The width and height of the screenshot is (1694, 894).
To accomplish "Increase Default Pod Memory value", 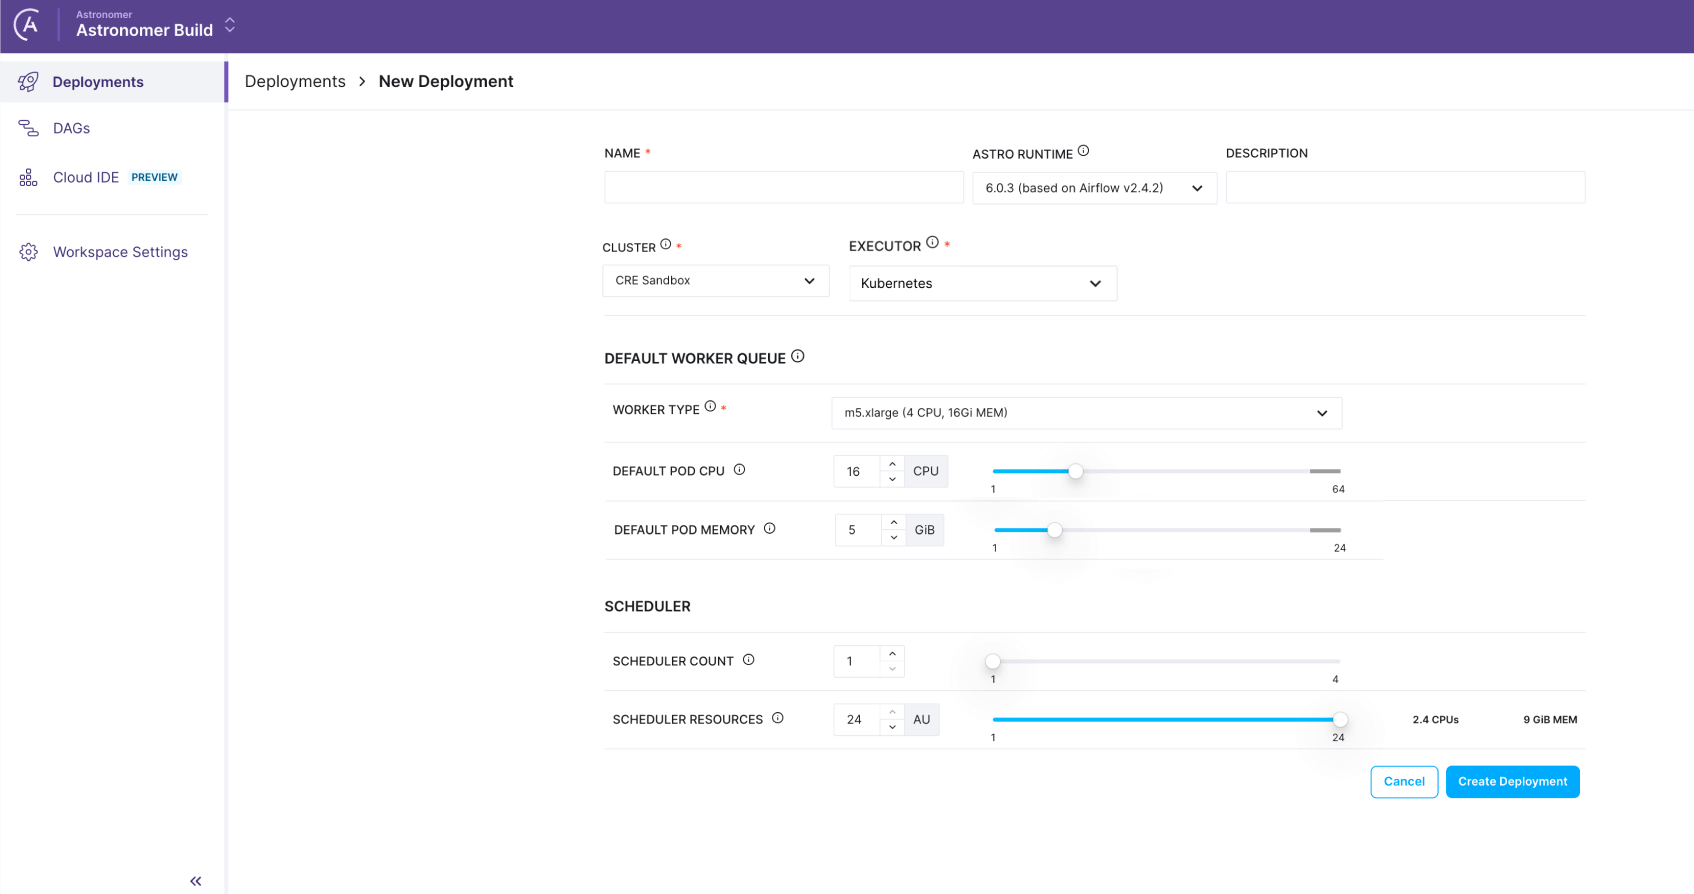I will (894, 523).
